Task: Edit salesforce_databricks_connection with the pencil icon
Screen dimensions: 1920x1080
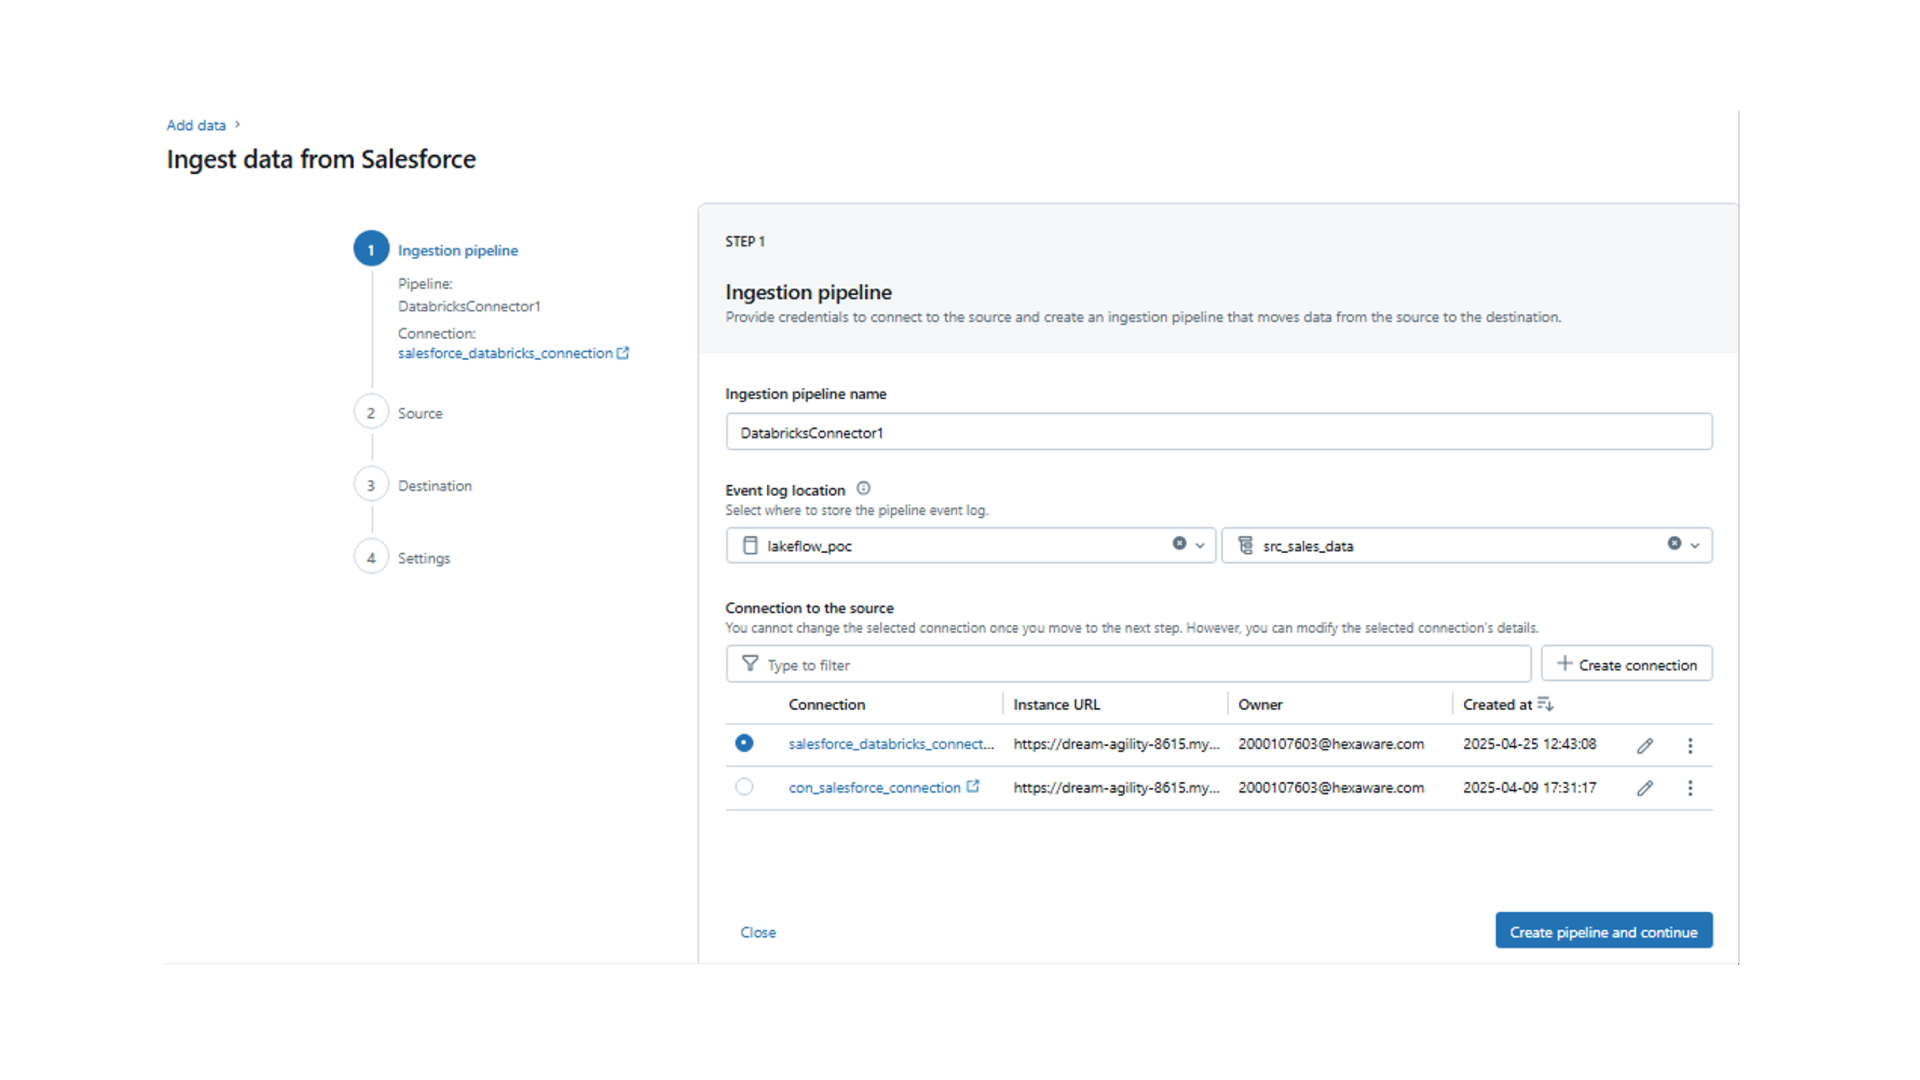Action: 1645,746
